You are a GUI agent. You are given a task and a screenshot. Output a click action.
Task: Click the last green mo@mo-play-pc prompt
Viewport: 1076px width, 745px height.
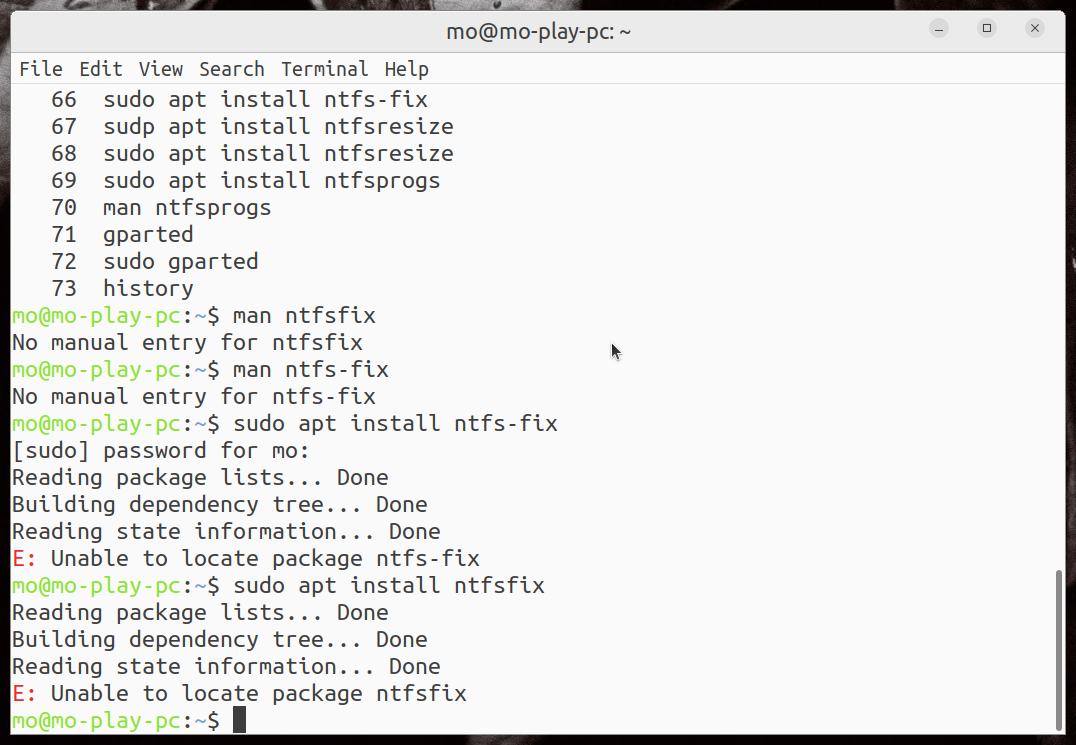point(97,721)
